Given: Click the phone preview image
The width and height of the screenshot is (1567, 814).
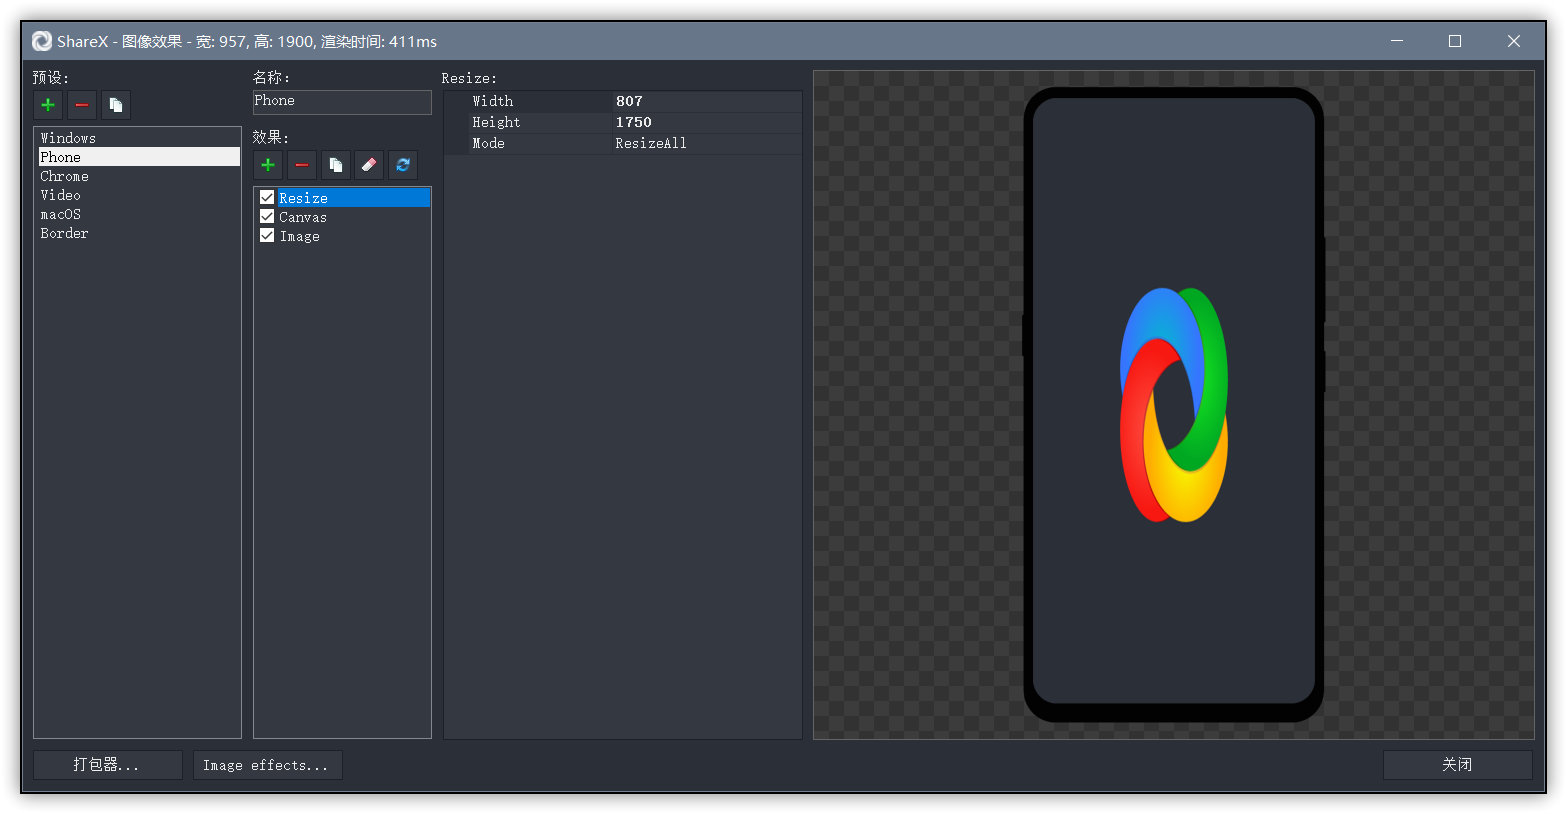Looking at the screenshot, I should (1174, 405).
